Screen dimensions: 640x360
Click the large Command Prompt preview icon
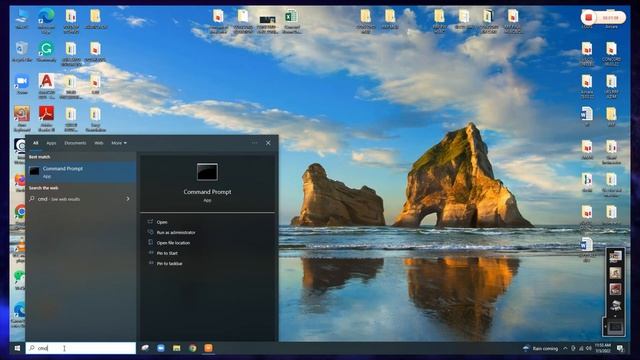[x=207, y=172]
